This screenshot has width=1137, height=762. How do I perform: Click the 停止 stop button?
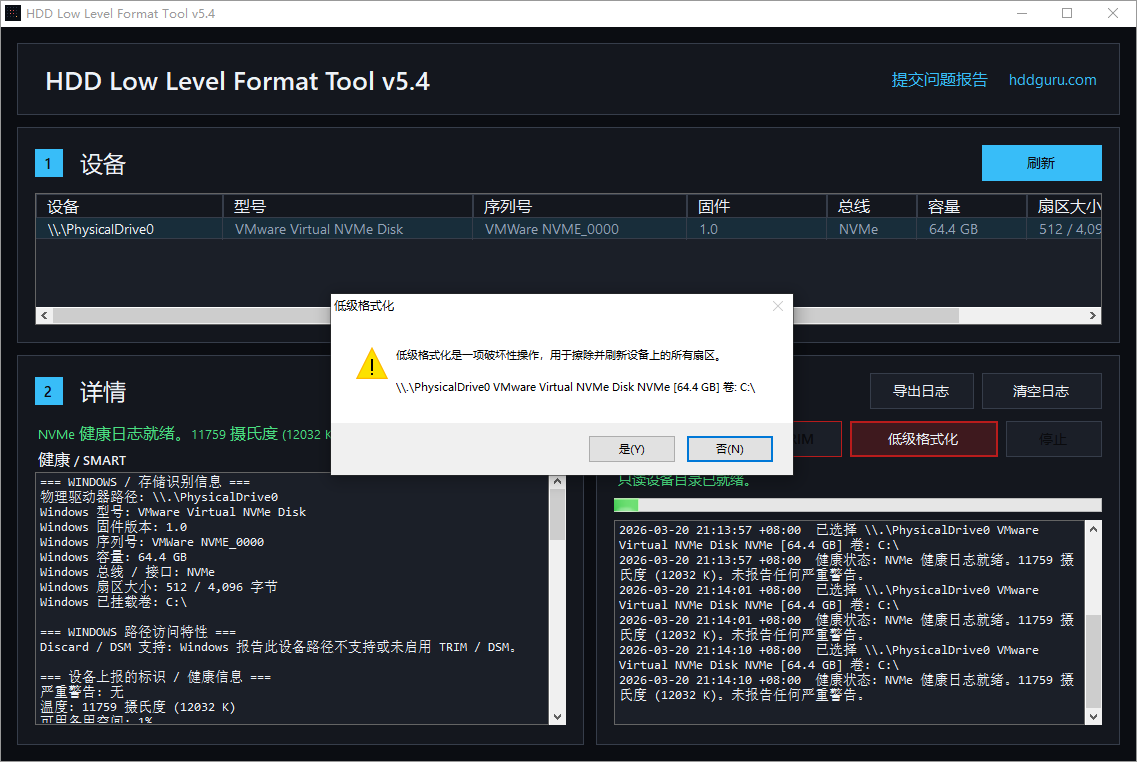point(1053,438)
